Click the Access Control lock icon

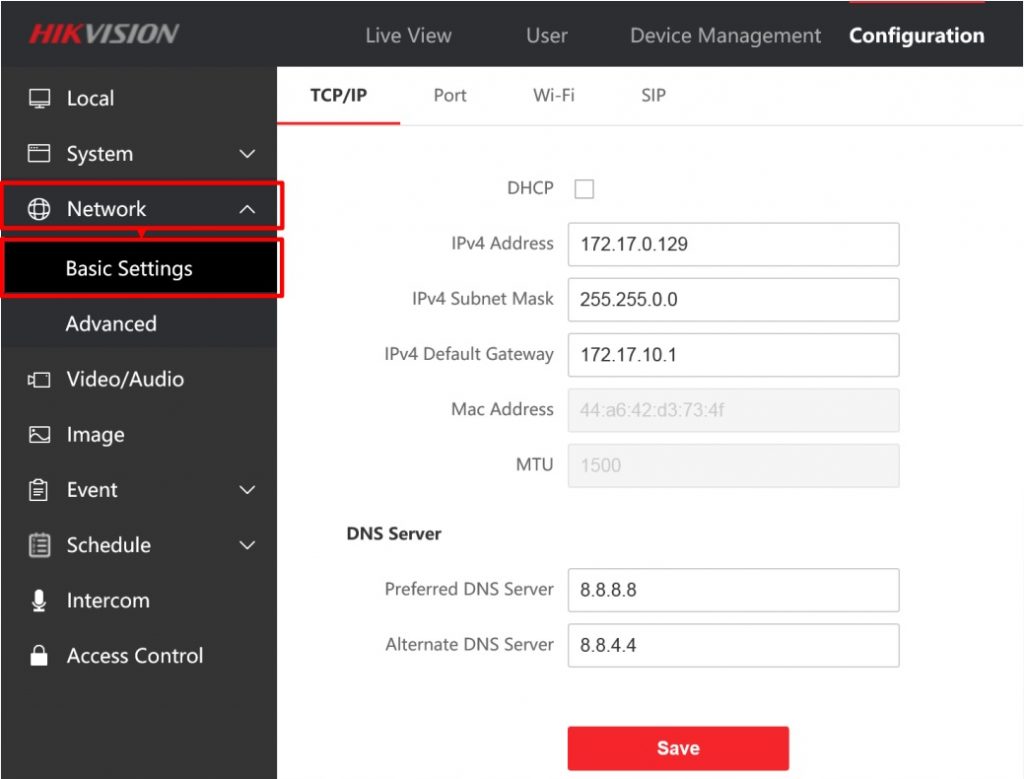pos(39,656)
